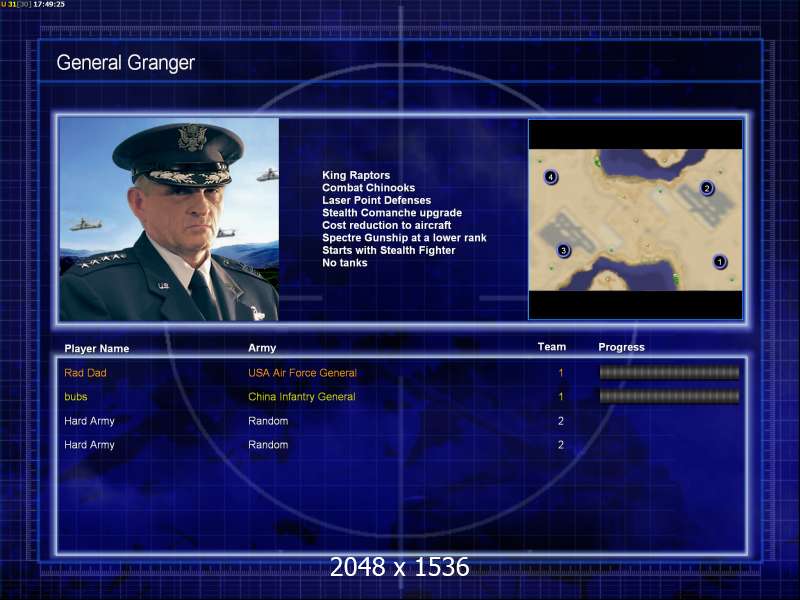Click 'Spectre Gunship at a lower rank'
The image size is (800, 600).
[x=404, y=238]
